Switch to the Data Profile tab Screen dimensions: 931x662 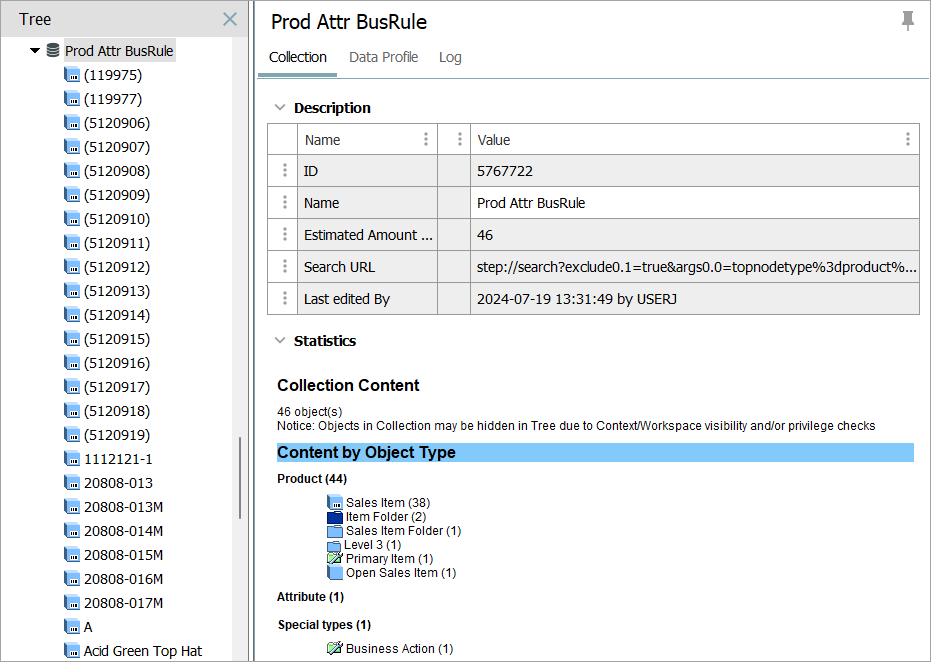383,57
